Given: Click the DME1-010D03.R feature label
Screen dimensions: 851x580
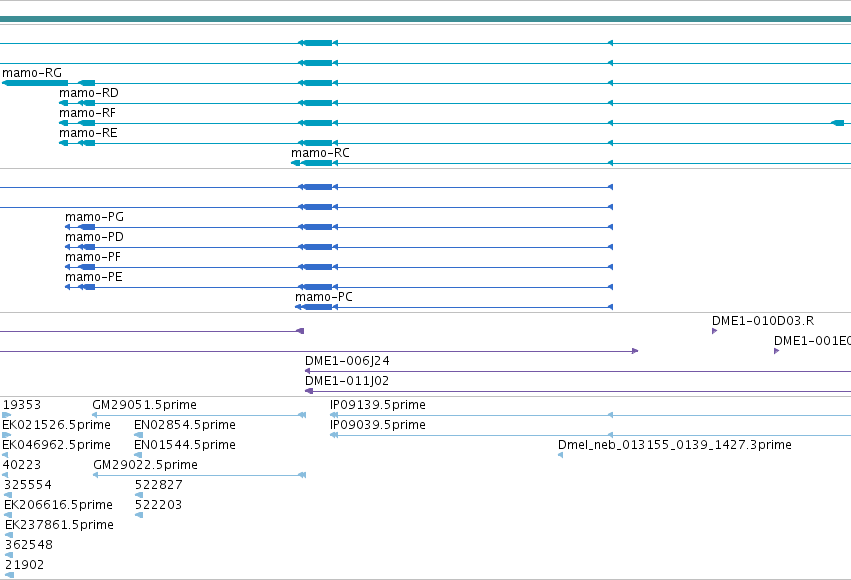Looking at the screenshot, I should 763,321.
